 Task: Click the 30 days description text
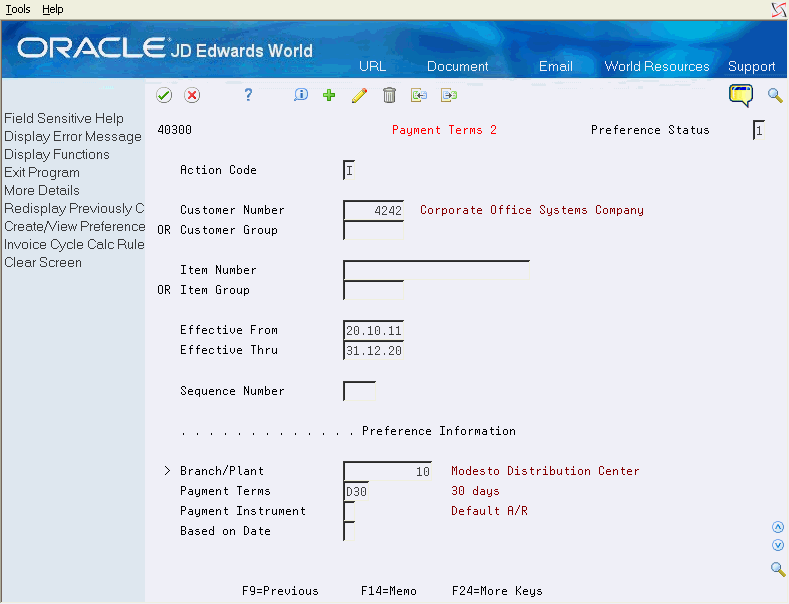pyautogui.click(x=475, y=491)
